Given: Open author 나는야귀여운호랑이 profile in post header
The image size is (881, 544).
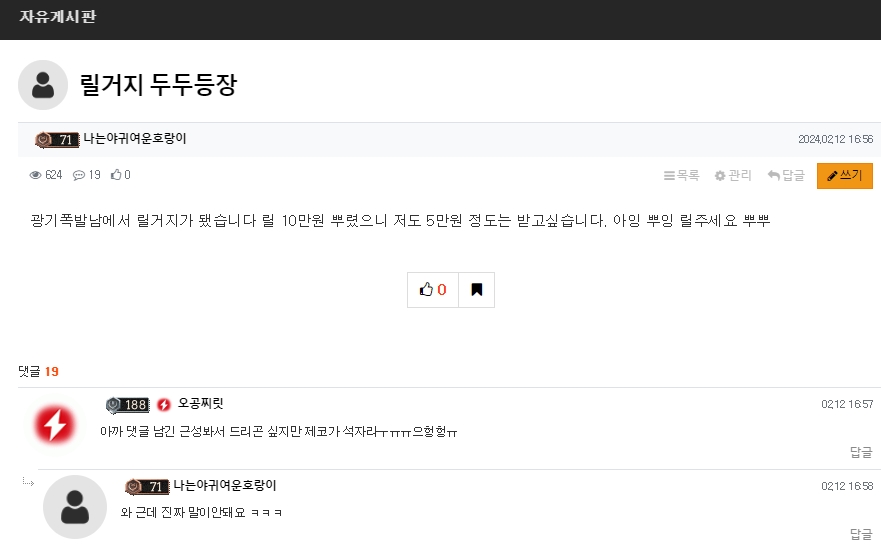Looking at the screenshot, I should (x=135, y=138).
